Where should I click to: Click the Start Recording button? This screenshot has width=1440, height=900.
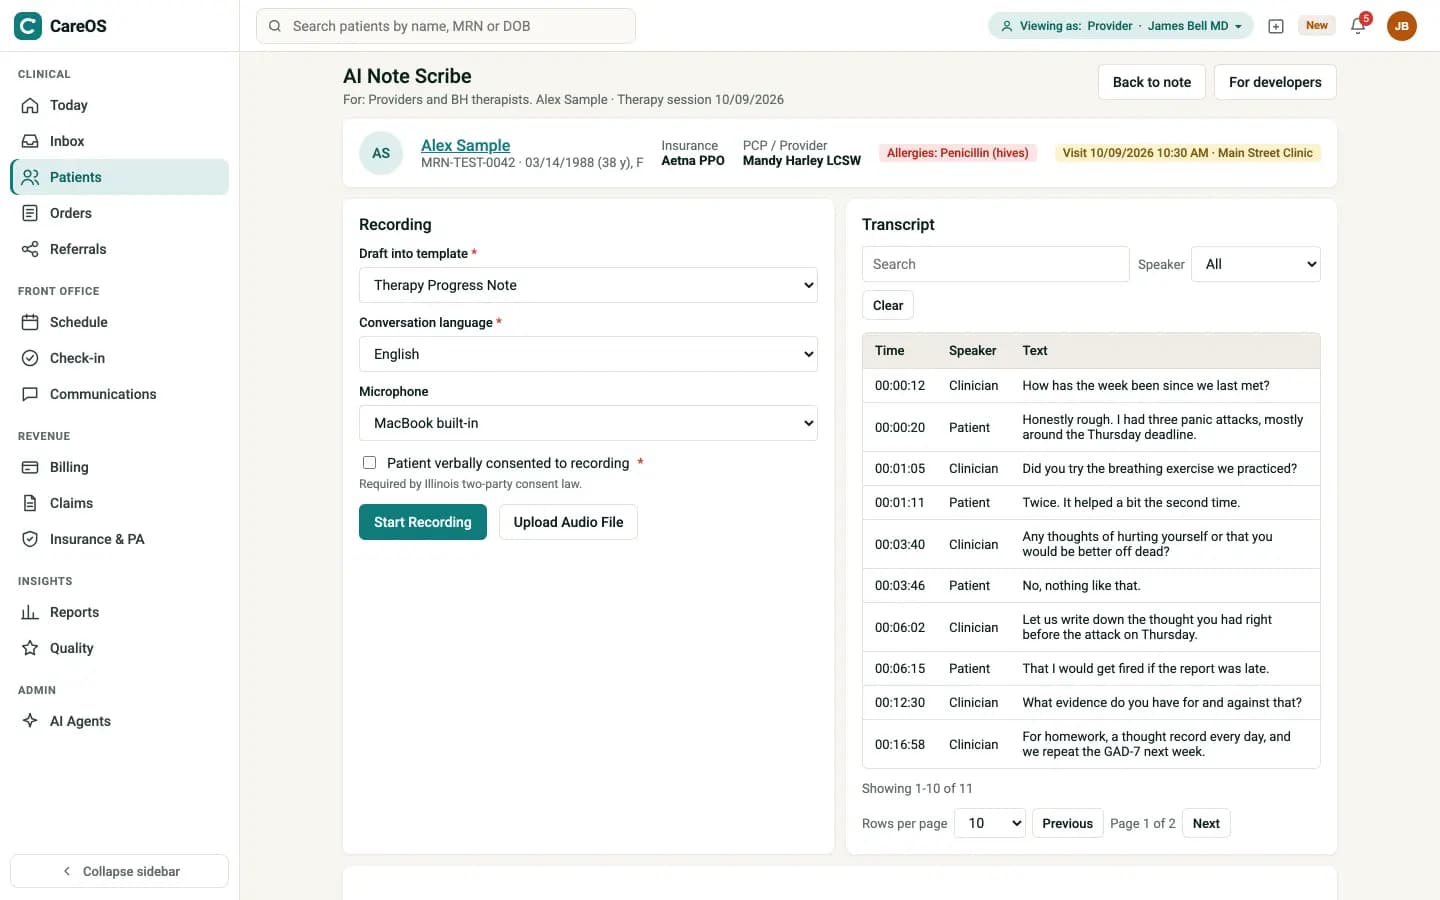point(423,522)
